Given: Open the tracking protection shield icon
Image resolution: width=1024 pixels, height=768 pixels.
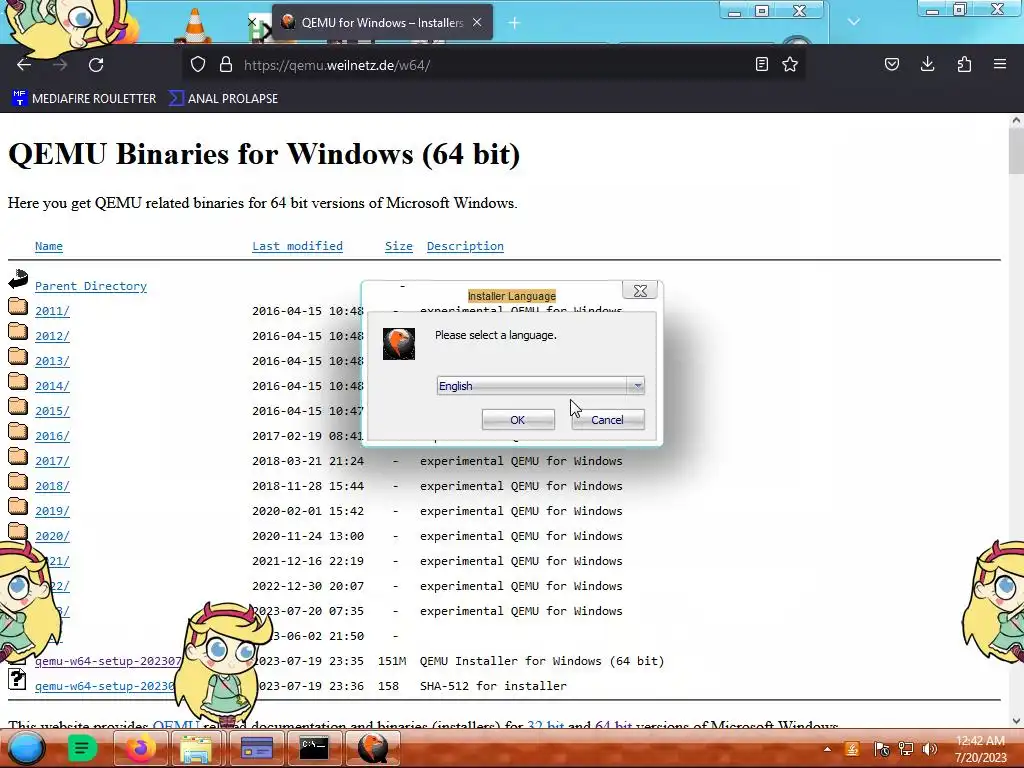Looking at the screenshot, I should [198, 65].
